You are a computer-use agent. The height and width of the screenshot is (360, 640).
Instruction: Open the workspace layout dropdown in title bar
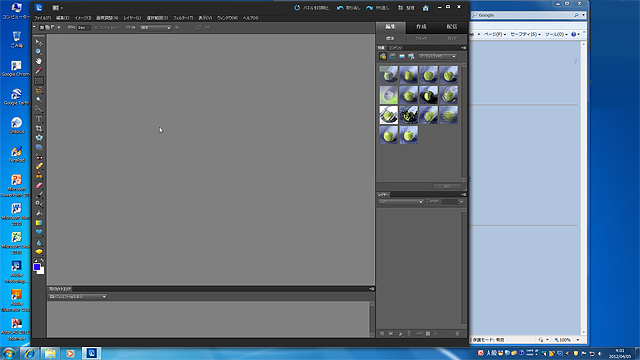pos(57,8)
